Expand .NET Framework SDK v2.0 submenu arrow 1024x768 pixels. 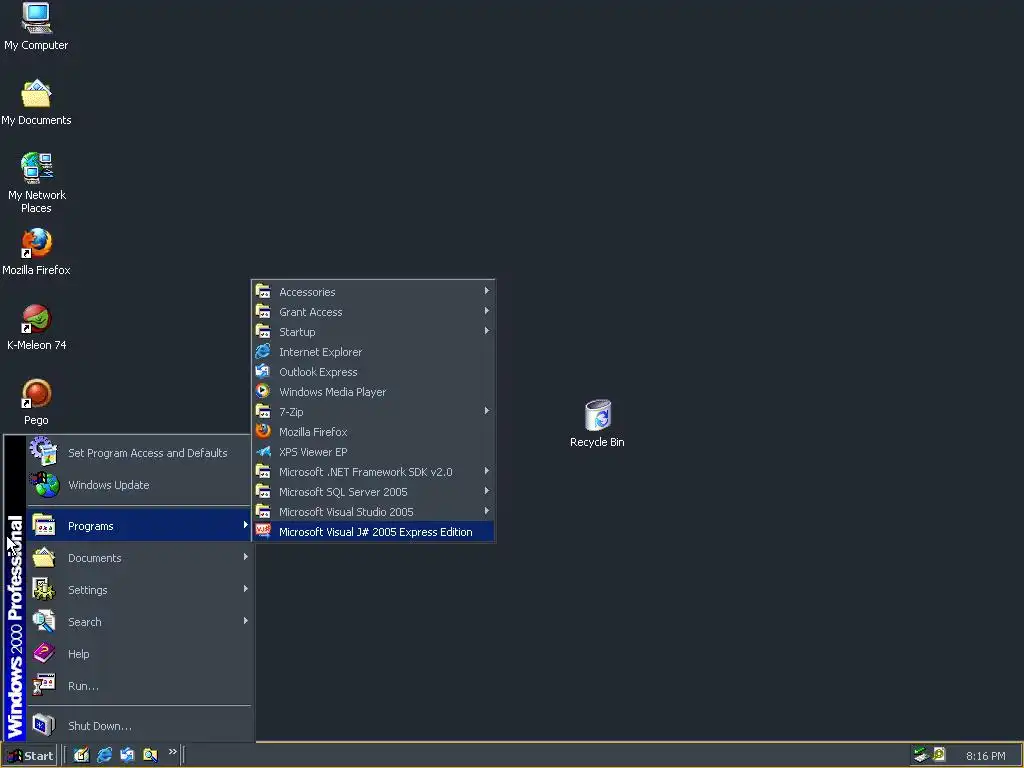[x=487, y=471]
